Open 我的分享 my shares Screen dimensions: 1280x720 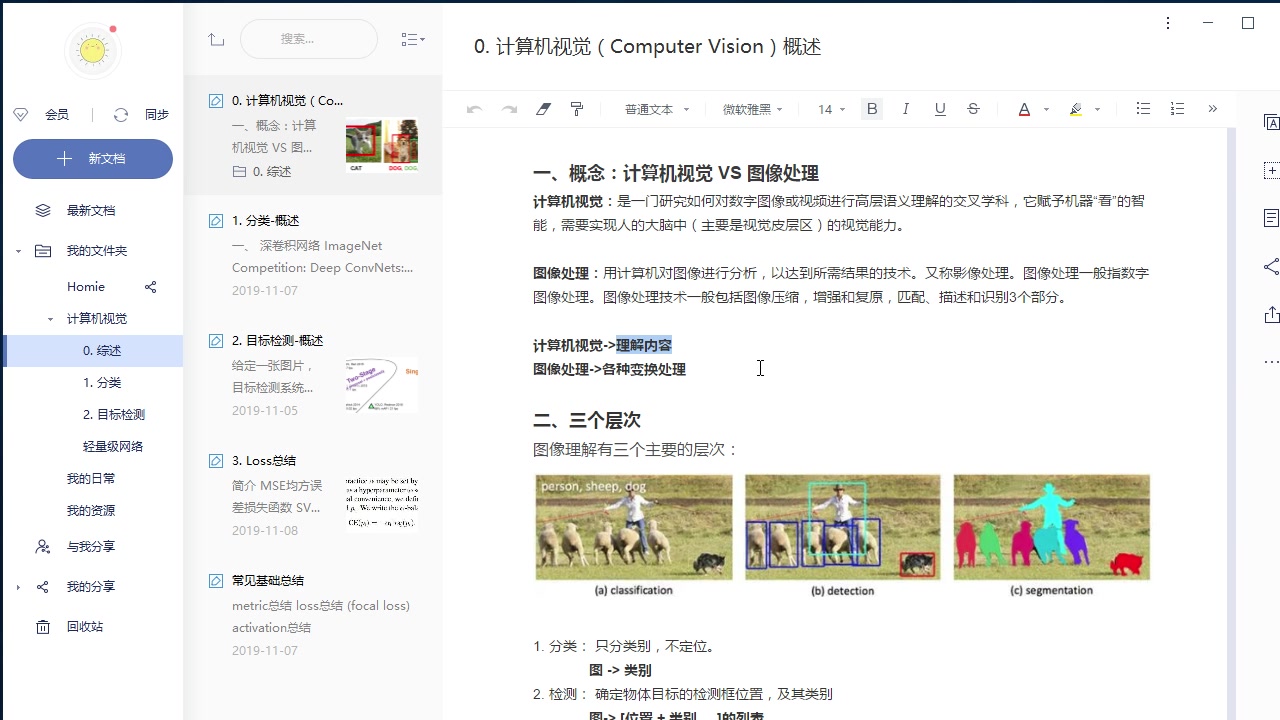[91, 587]
